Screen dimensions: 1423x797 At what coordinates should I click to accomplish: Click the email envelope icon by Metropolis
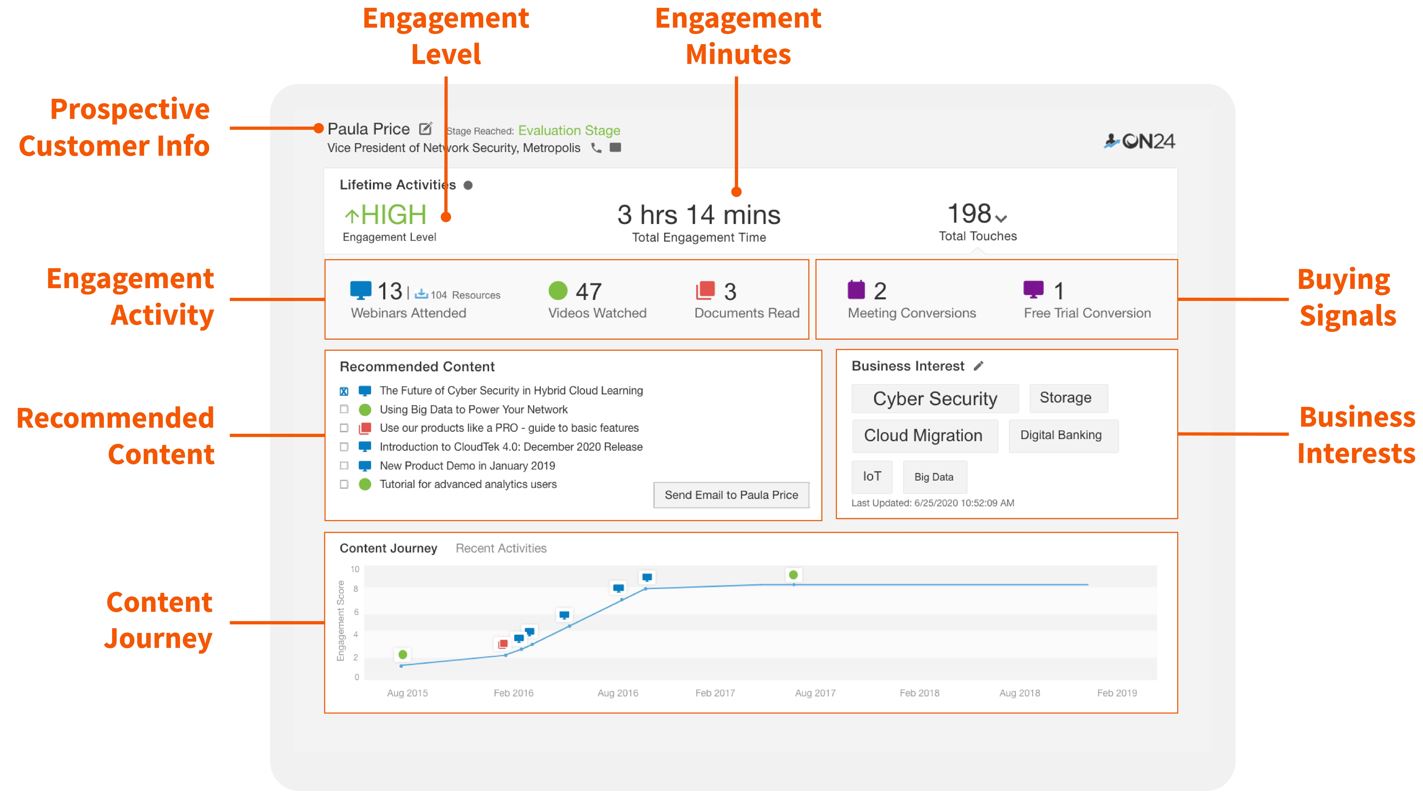tap(616, 148)
